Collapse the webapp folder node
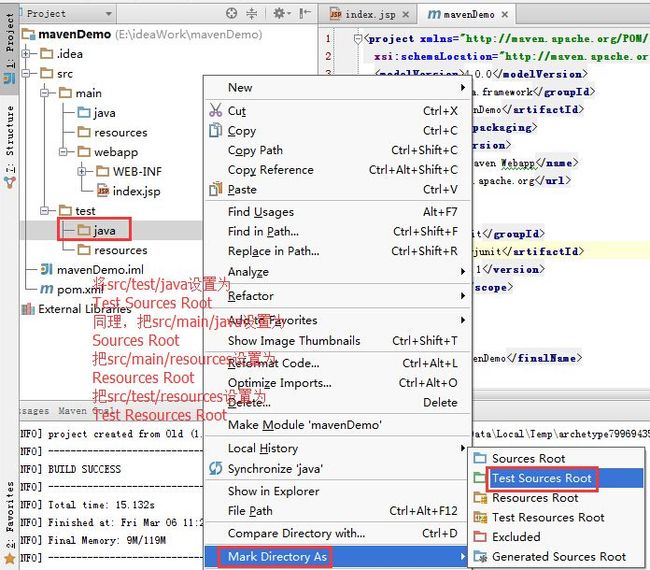 tap(63, 152)
